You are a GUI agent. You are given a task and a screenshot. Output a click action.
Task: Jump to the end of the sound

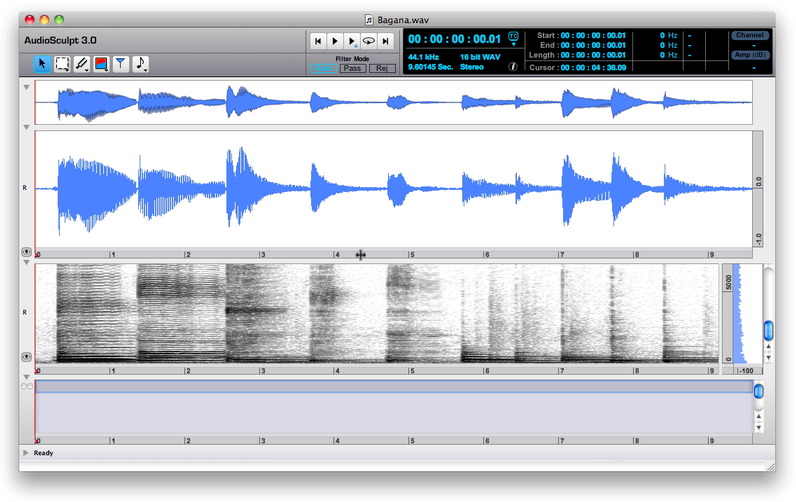[x=385, y=41]
